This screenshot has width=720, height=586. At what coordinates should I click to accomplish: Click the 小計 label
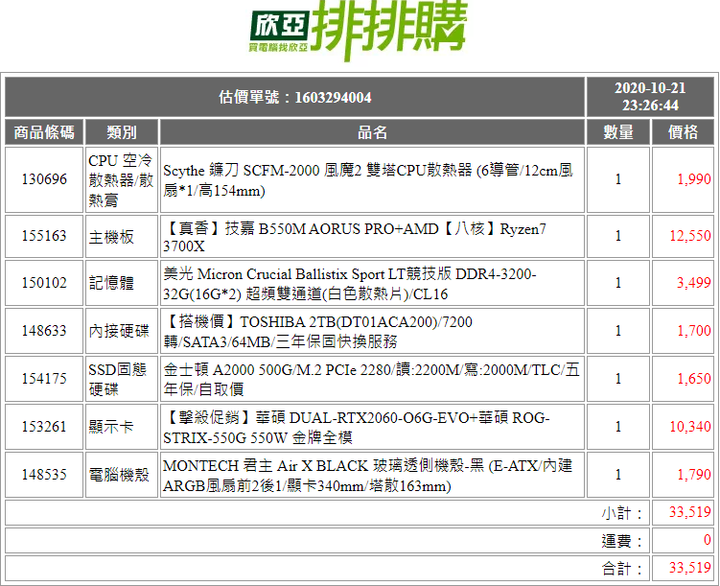click(622, 513)
